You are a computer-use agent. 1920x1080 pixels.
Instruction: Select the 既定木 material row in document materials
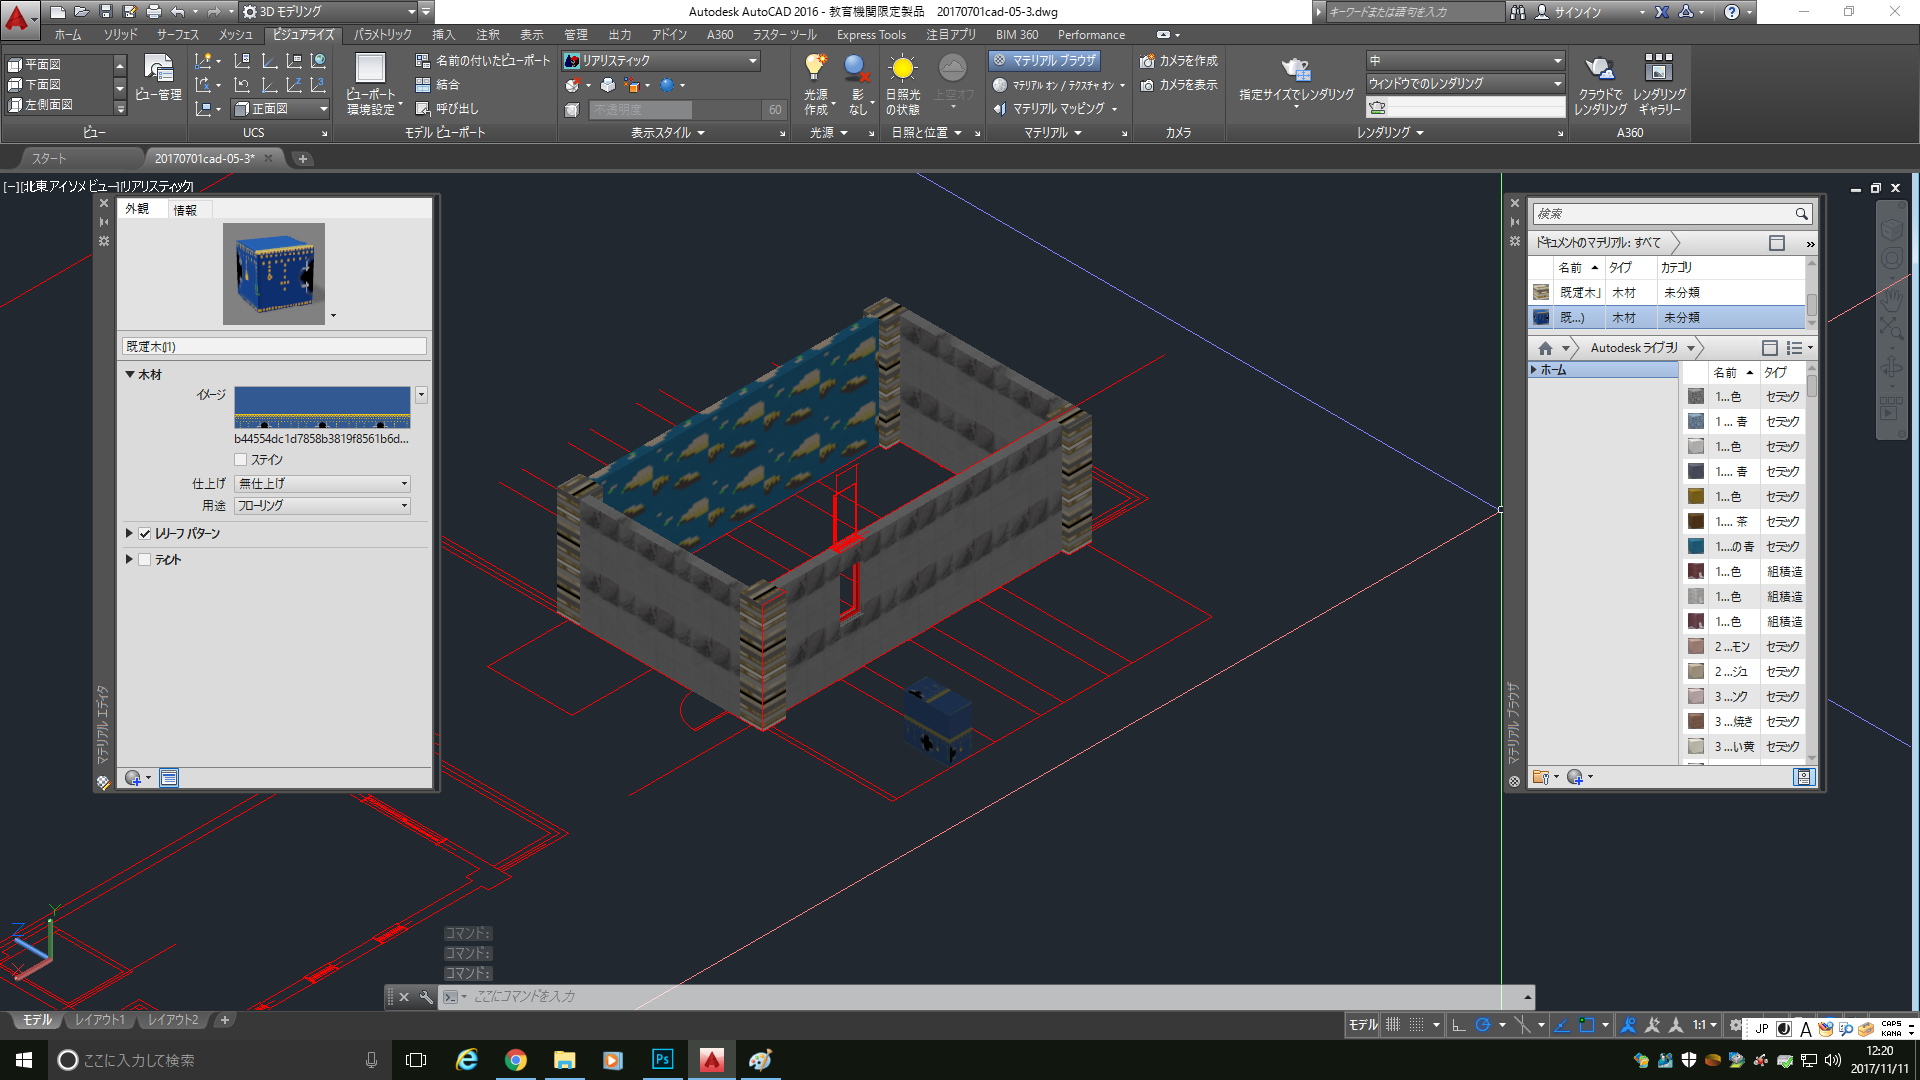pos(1668,293)
